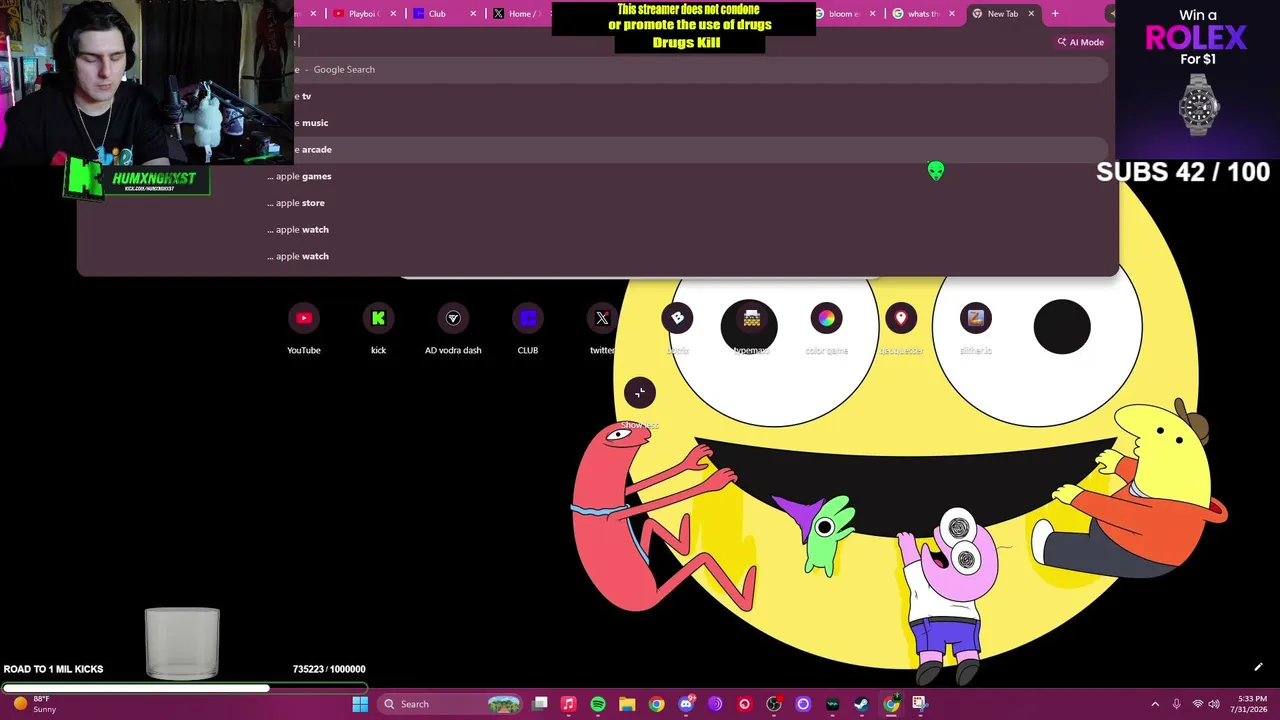Screen dimensions: 1280x720
Task: Open a new browser tab
Action: (1055, 14)
